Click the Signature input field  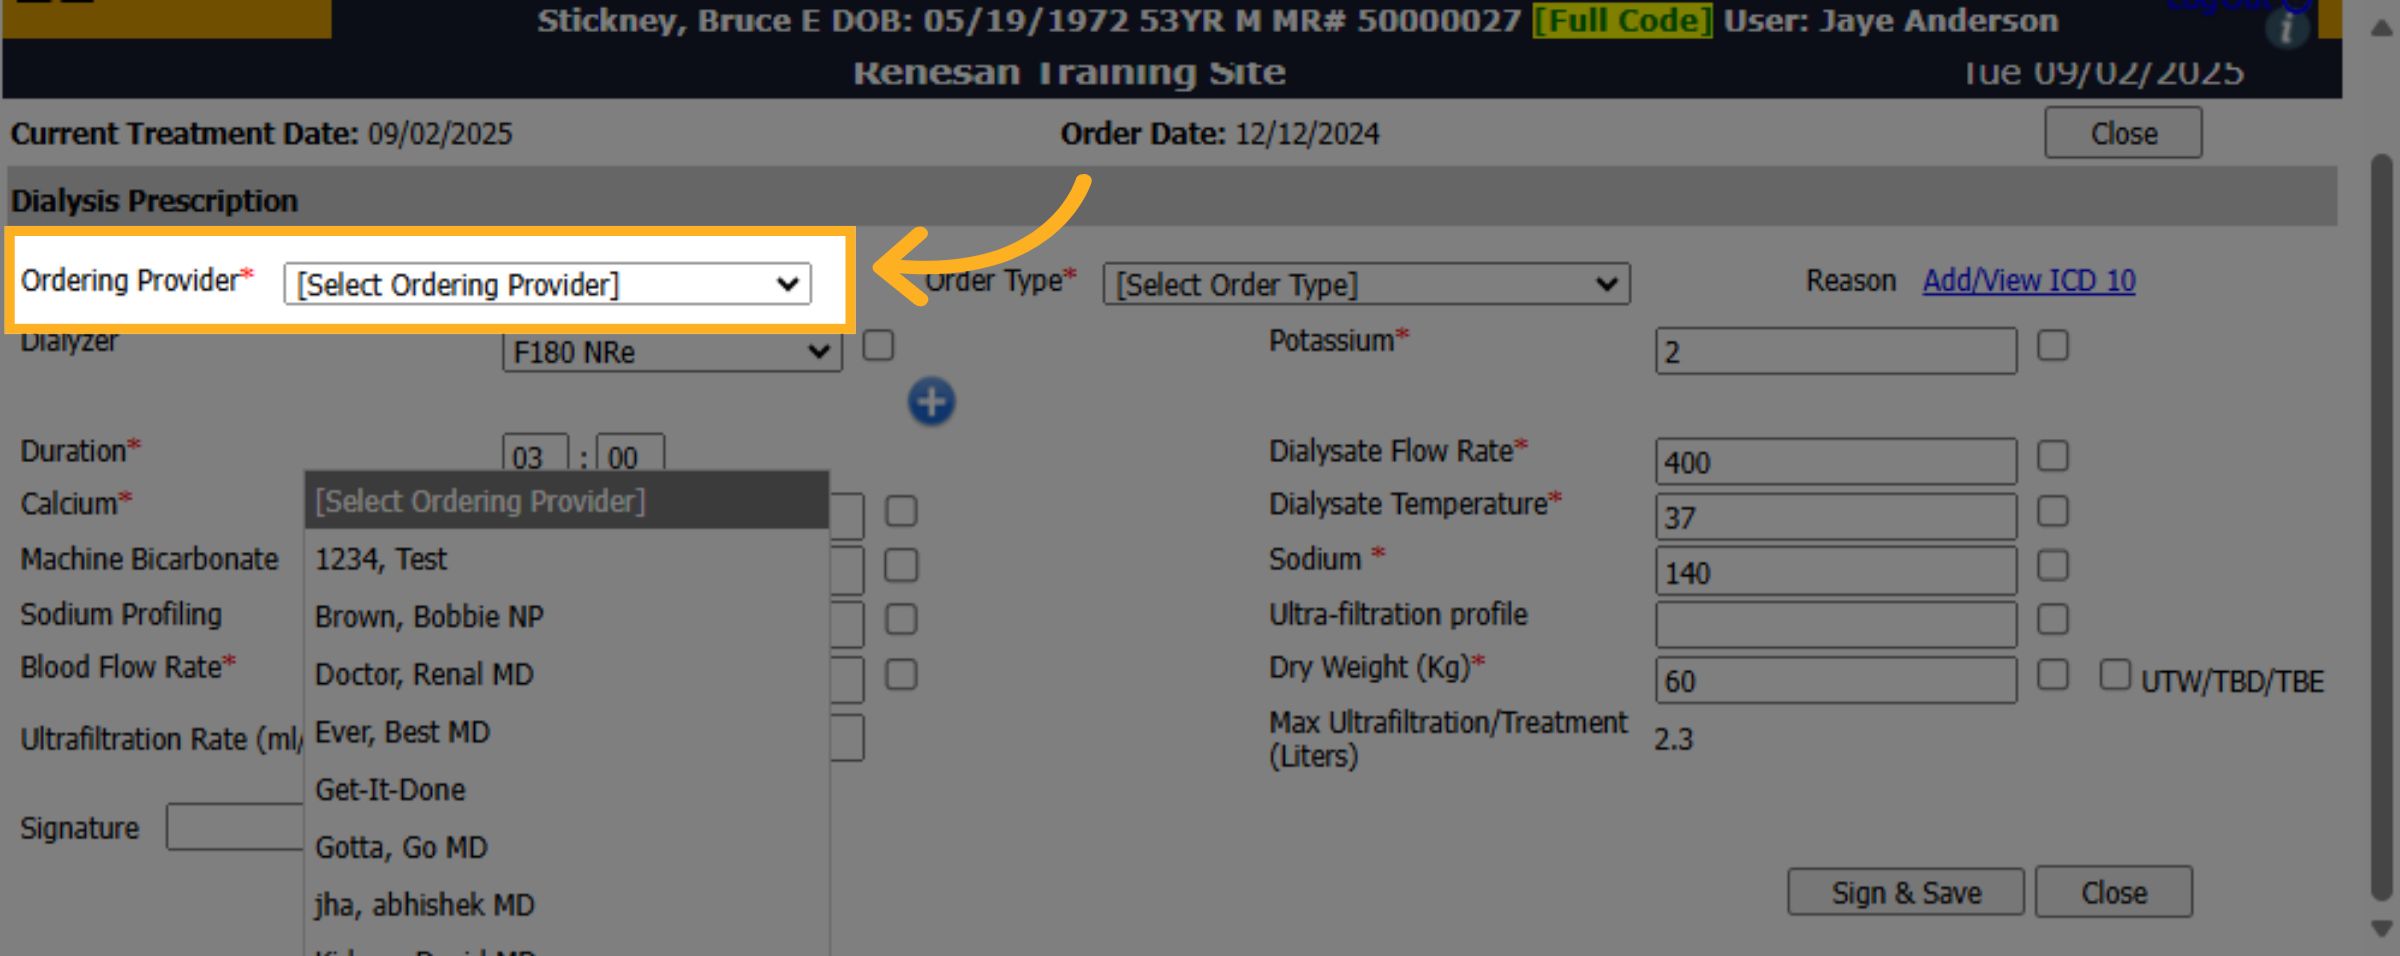(236, 827)
